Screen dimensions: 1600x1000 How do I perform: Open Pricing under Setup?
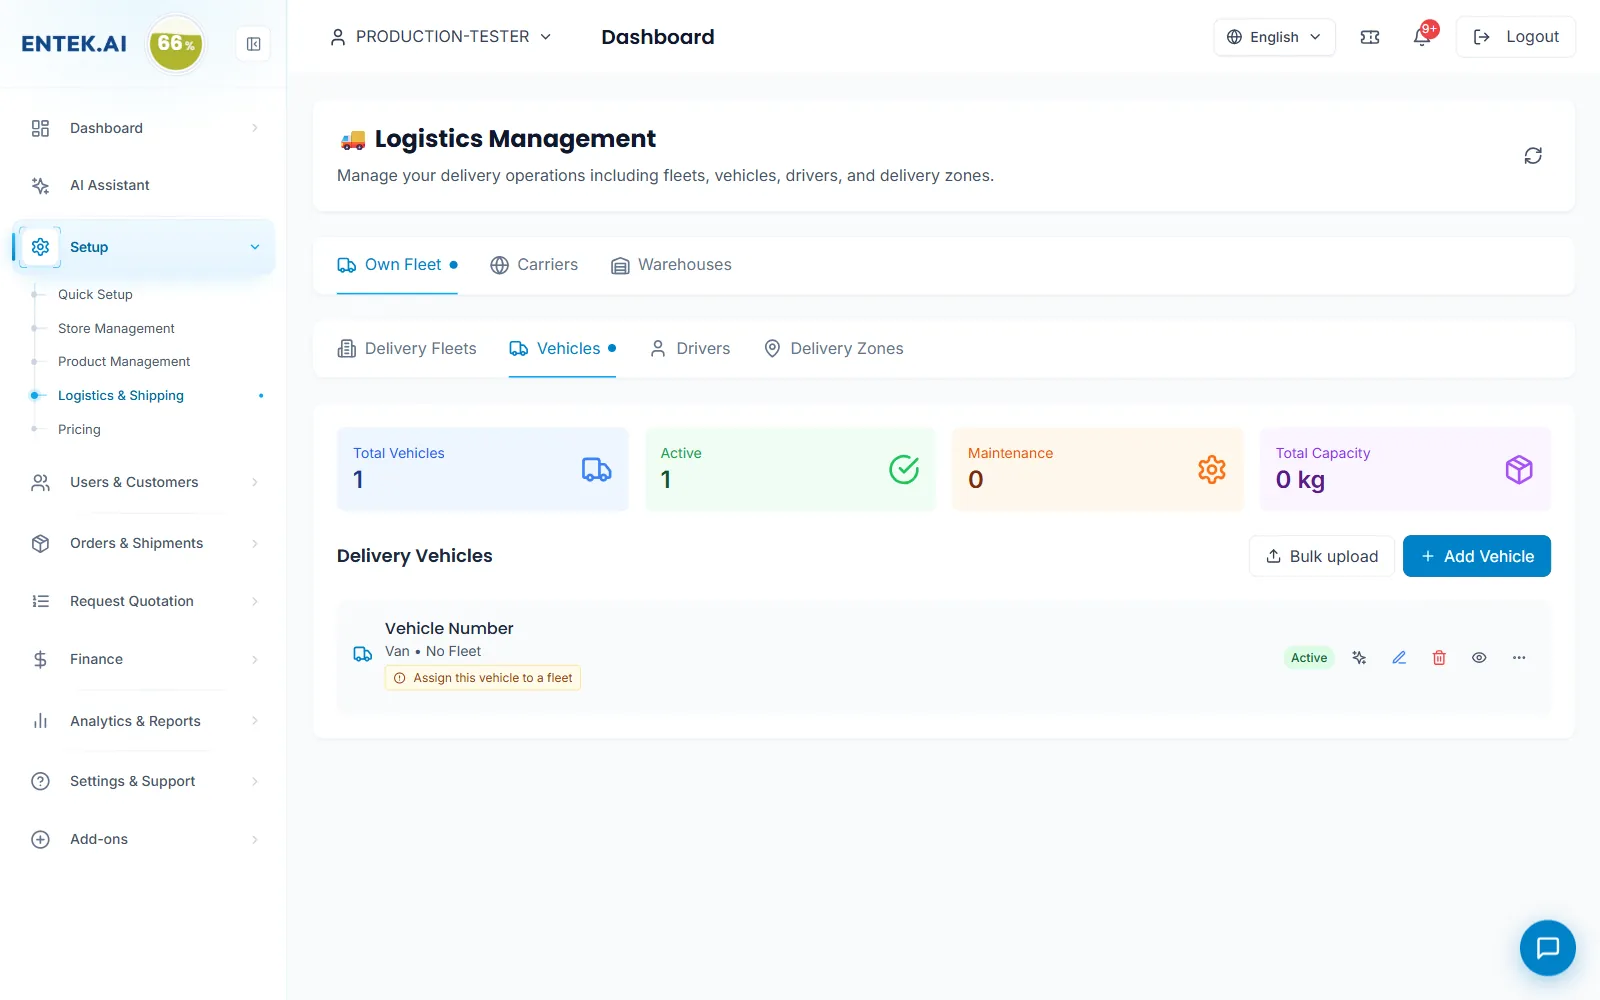point(79,429)
